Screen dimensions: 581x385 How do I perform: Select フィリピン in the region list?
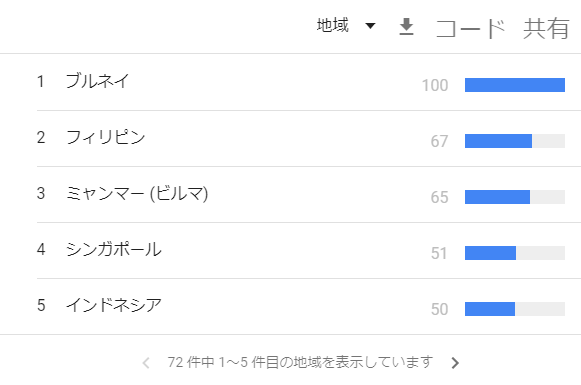coord(105,137)
